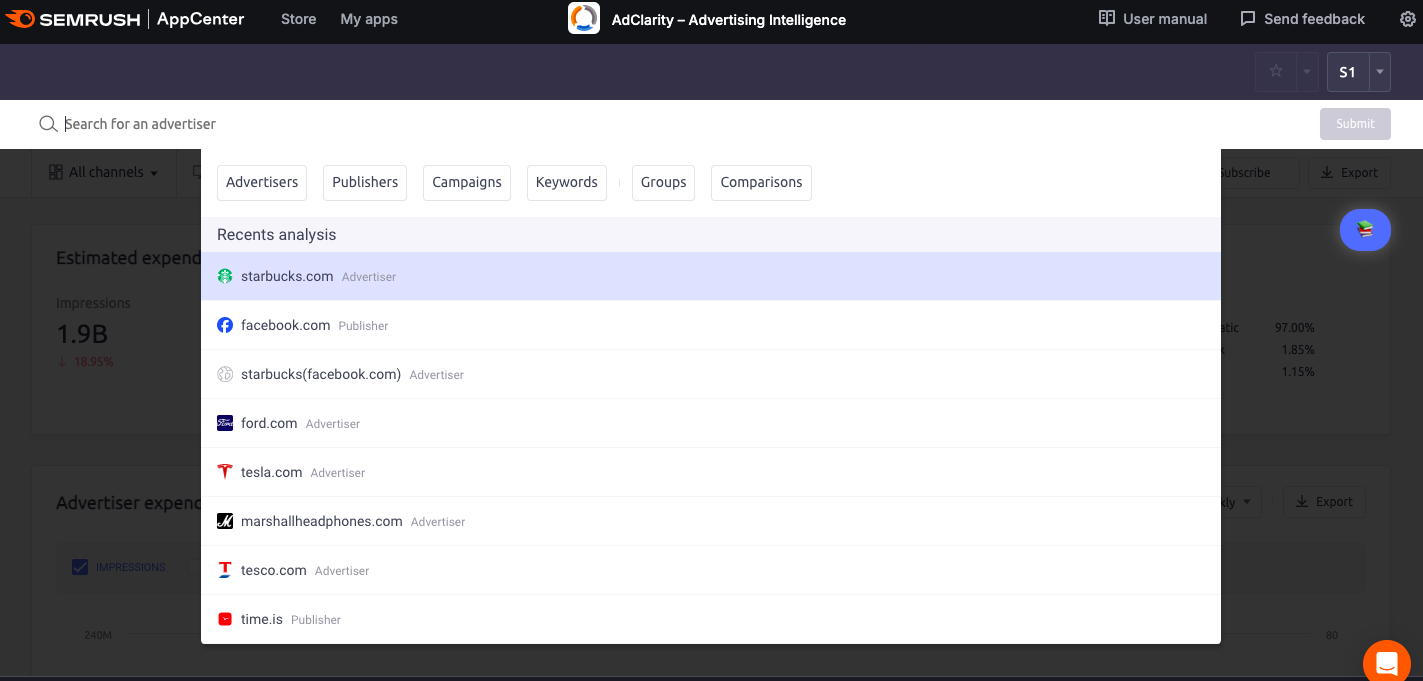This screenshot has height=681, width=1423.
Task: Open the AdClarity app icon
Action: pos(584,19)
